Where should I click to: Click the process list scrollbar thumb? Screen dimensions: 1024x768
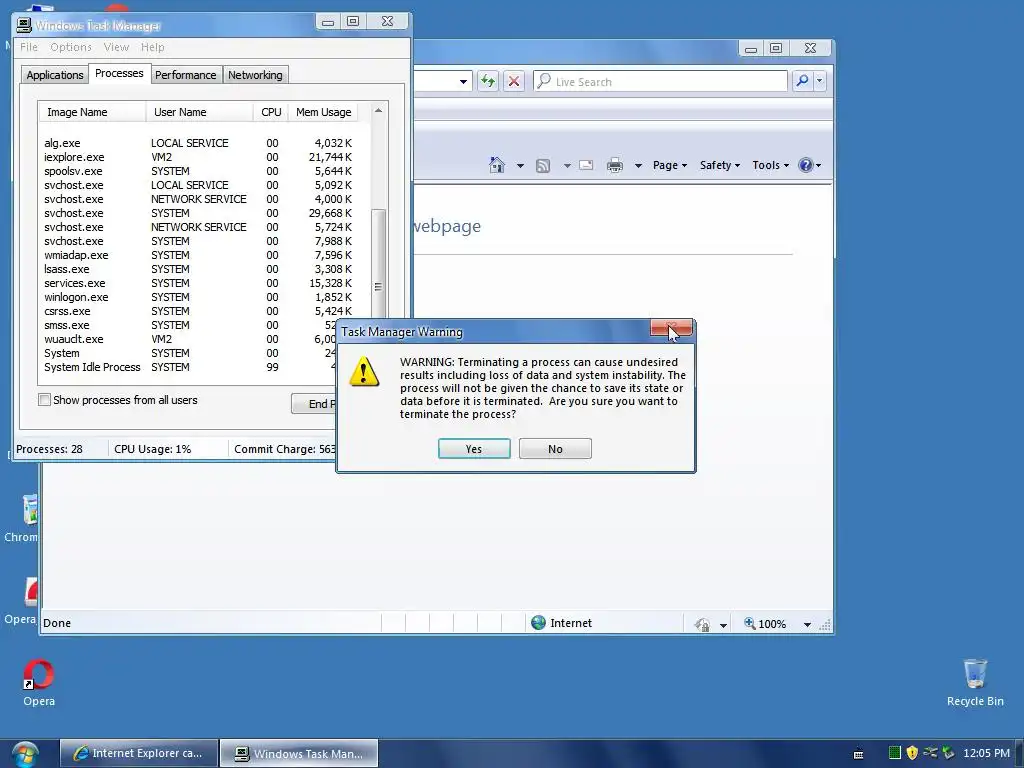coord(378,264)
